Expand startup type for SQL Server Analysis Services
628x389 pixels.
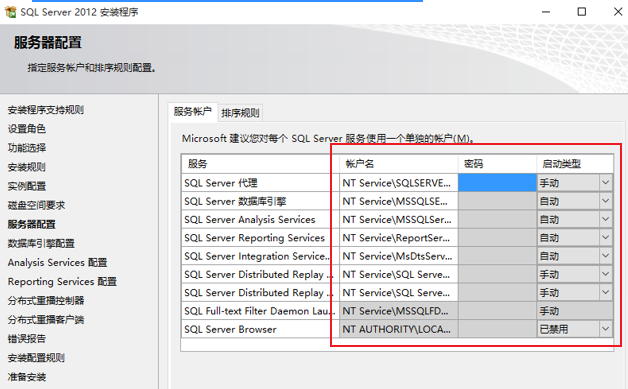[x=606, y=219]
